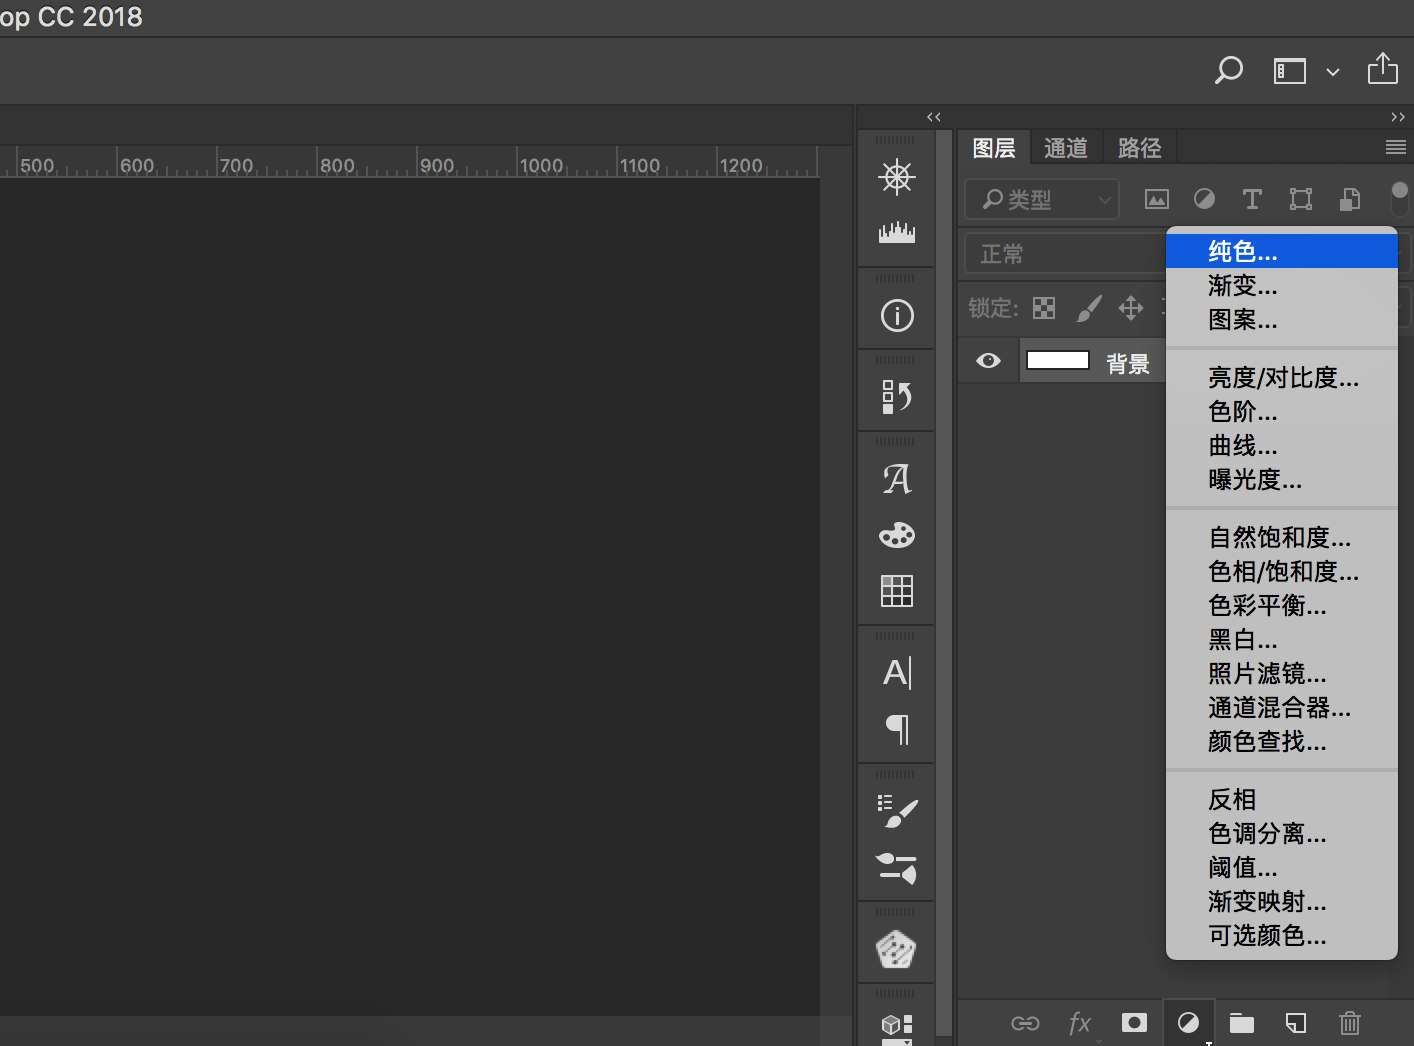The height and width of the screenshot is (1046, 1414).
Task: Open the Navigator panel wheel icon
Action: [896, 177]
